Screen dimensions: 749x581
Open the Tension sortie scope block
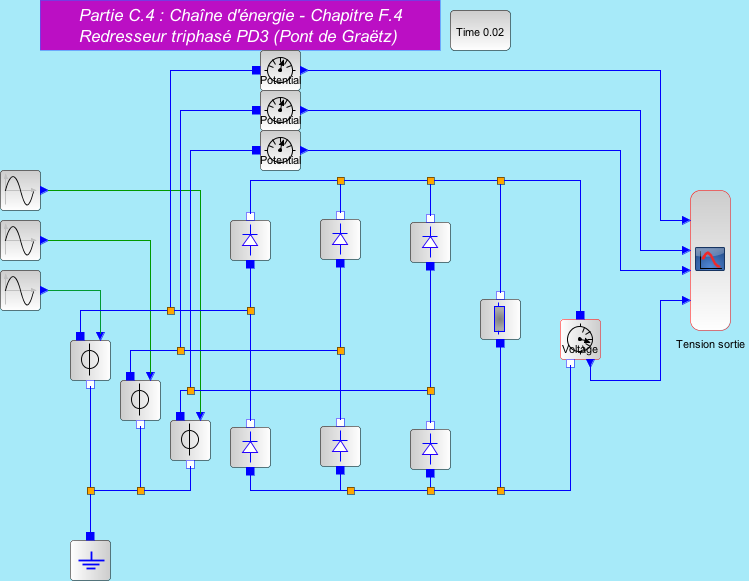click(710, 259)
